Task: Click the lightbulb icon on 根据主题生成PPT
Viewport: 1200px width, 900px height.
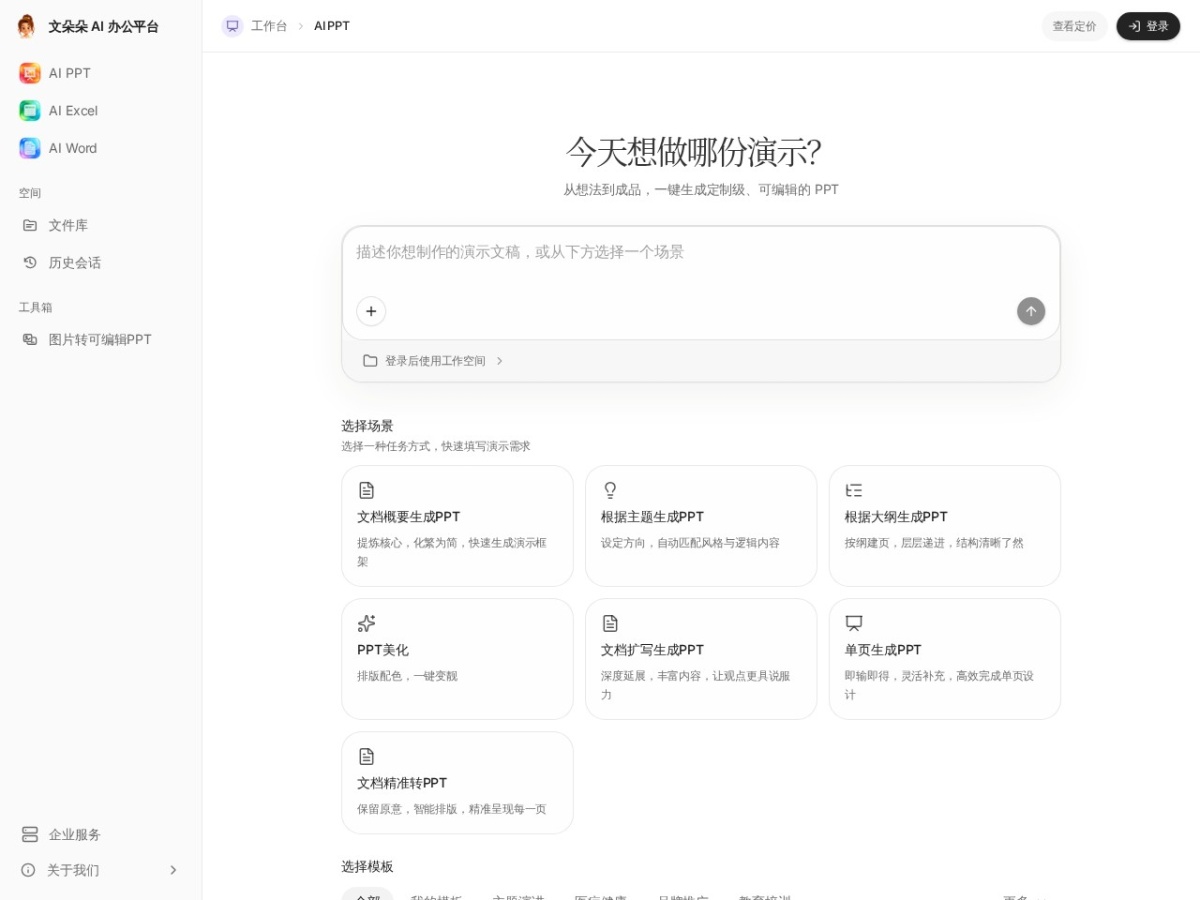Action: point(610,490)
